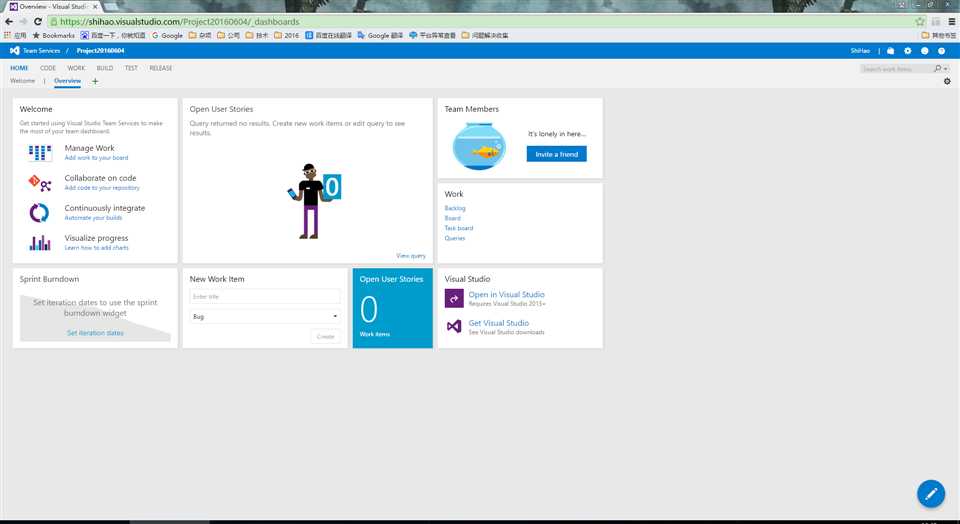Viewport: 960px width, 524px height.
Task: Switch to the BUILD hub
Action: coord(105,68)
